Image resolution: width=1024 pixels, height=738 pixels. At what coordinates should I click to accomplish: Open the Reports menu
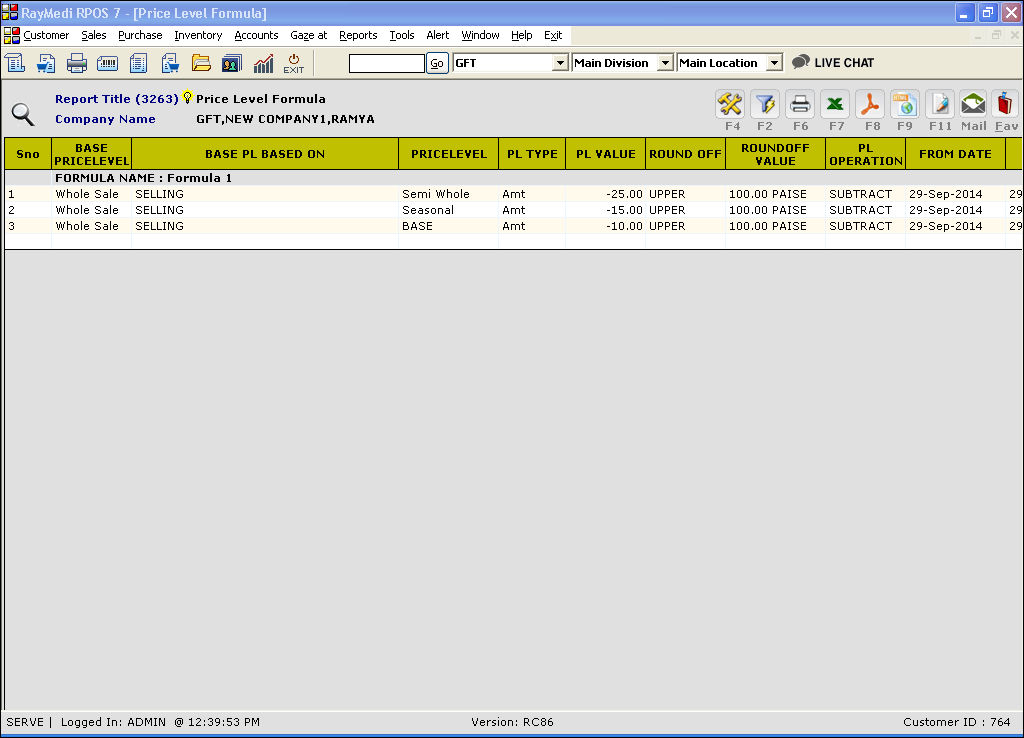click(358, 35)
